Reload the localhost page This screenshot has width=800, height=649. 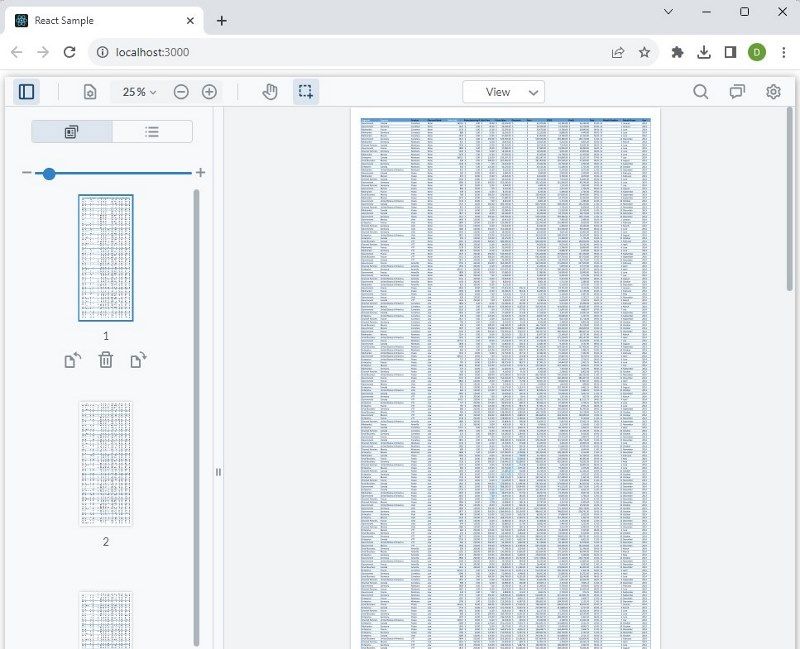point(70,52)
